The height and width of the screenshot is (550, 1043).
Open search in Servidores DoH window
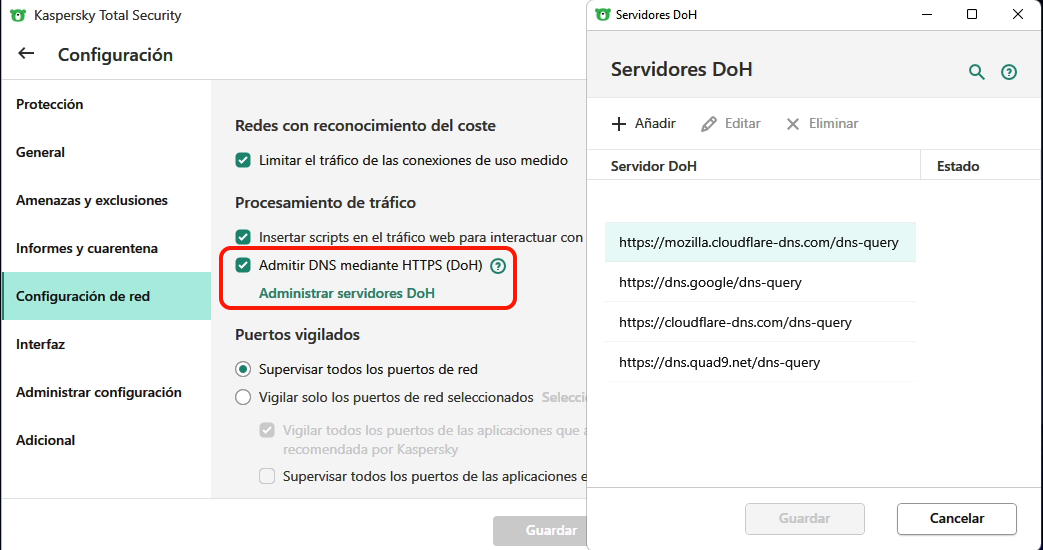click(x=976, y=71)
